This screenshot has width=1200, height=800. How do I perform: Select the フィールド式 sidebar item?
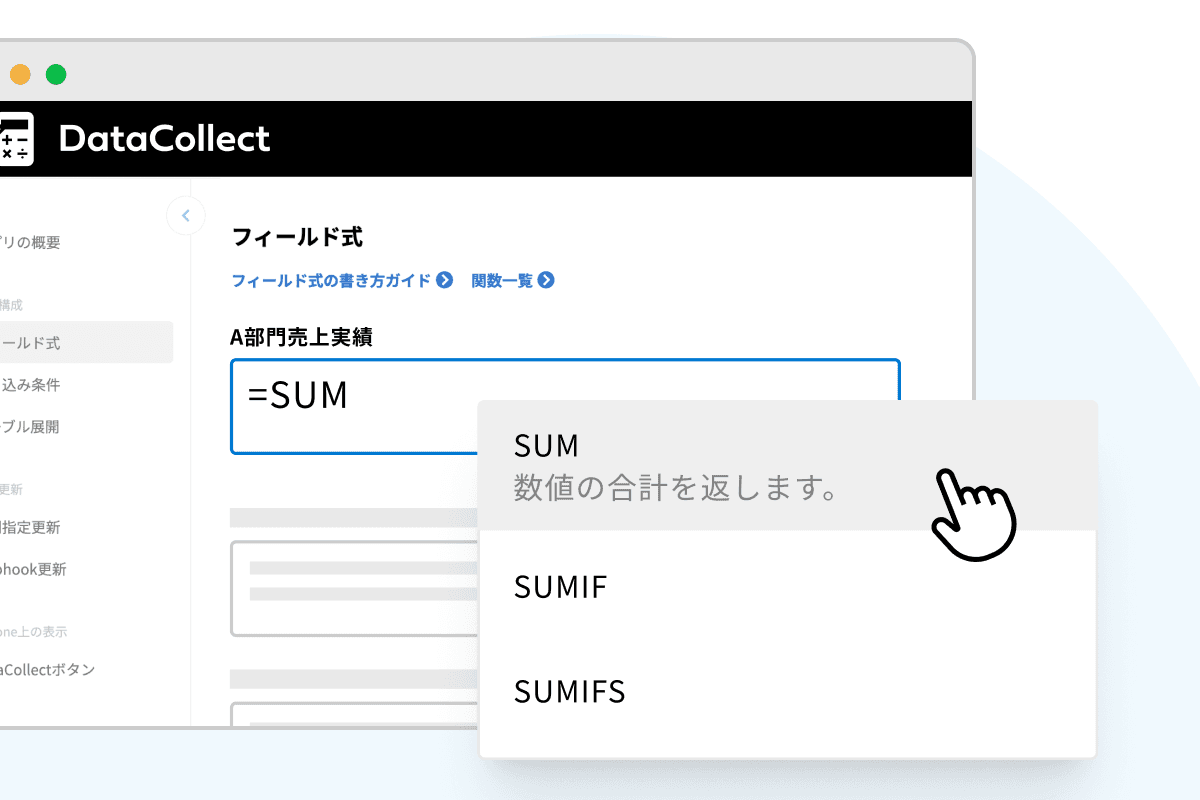[32, 342]
